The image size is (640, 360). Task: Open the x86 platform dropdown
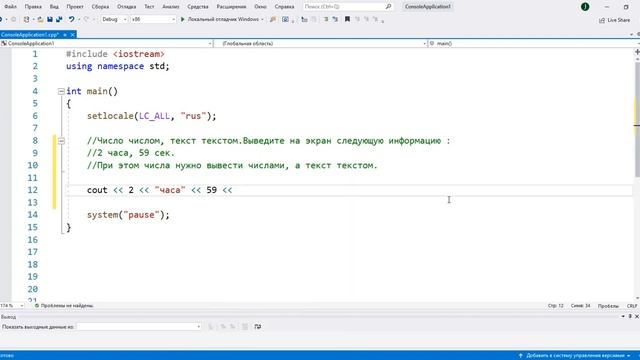[x=153, y=19]
